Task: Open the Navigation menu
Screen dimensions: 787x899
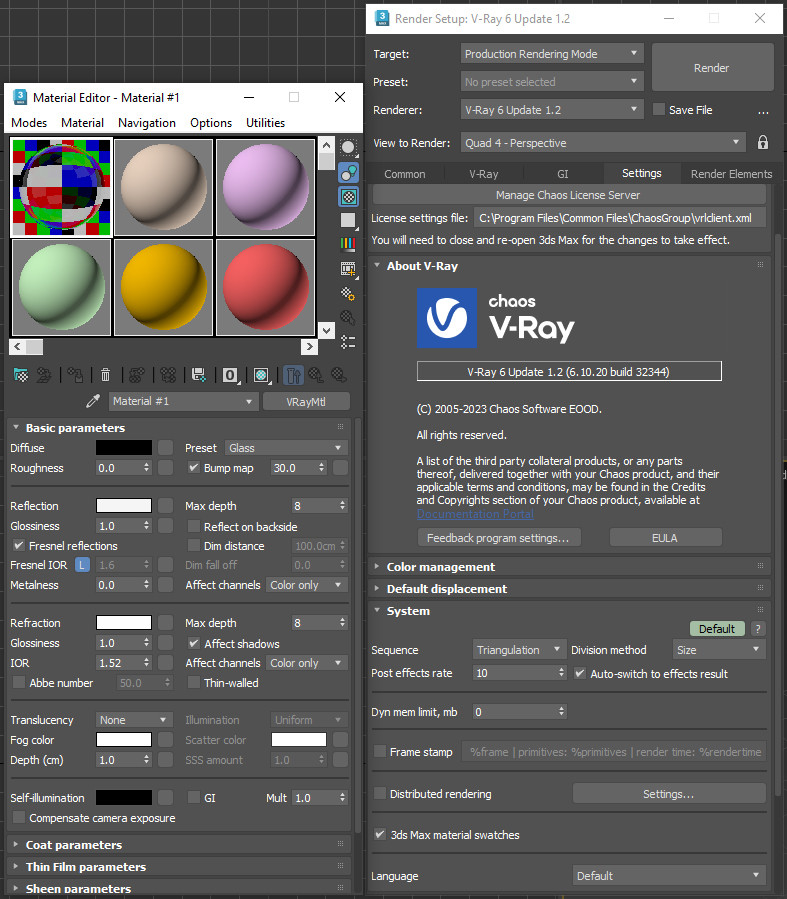Action: [147, 123]
